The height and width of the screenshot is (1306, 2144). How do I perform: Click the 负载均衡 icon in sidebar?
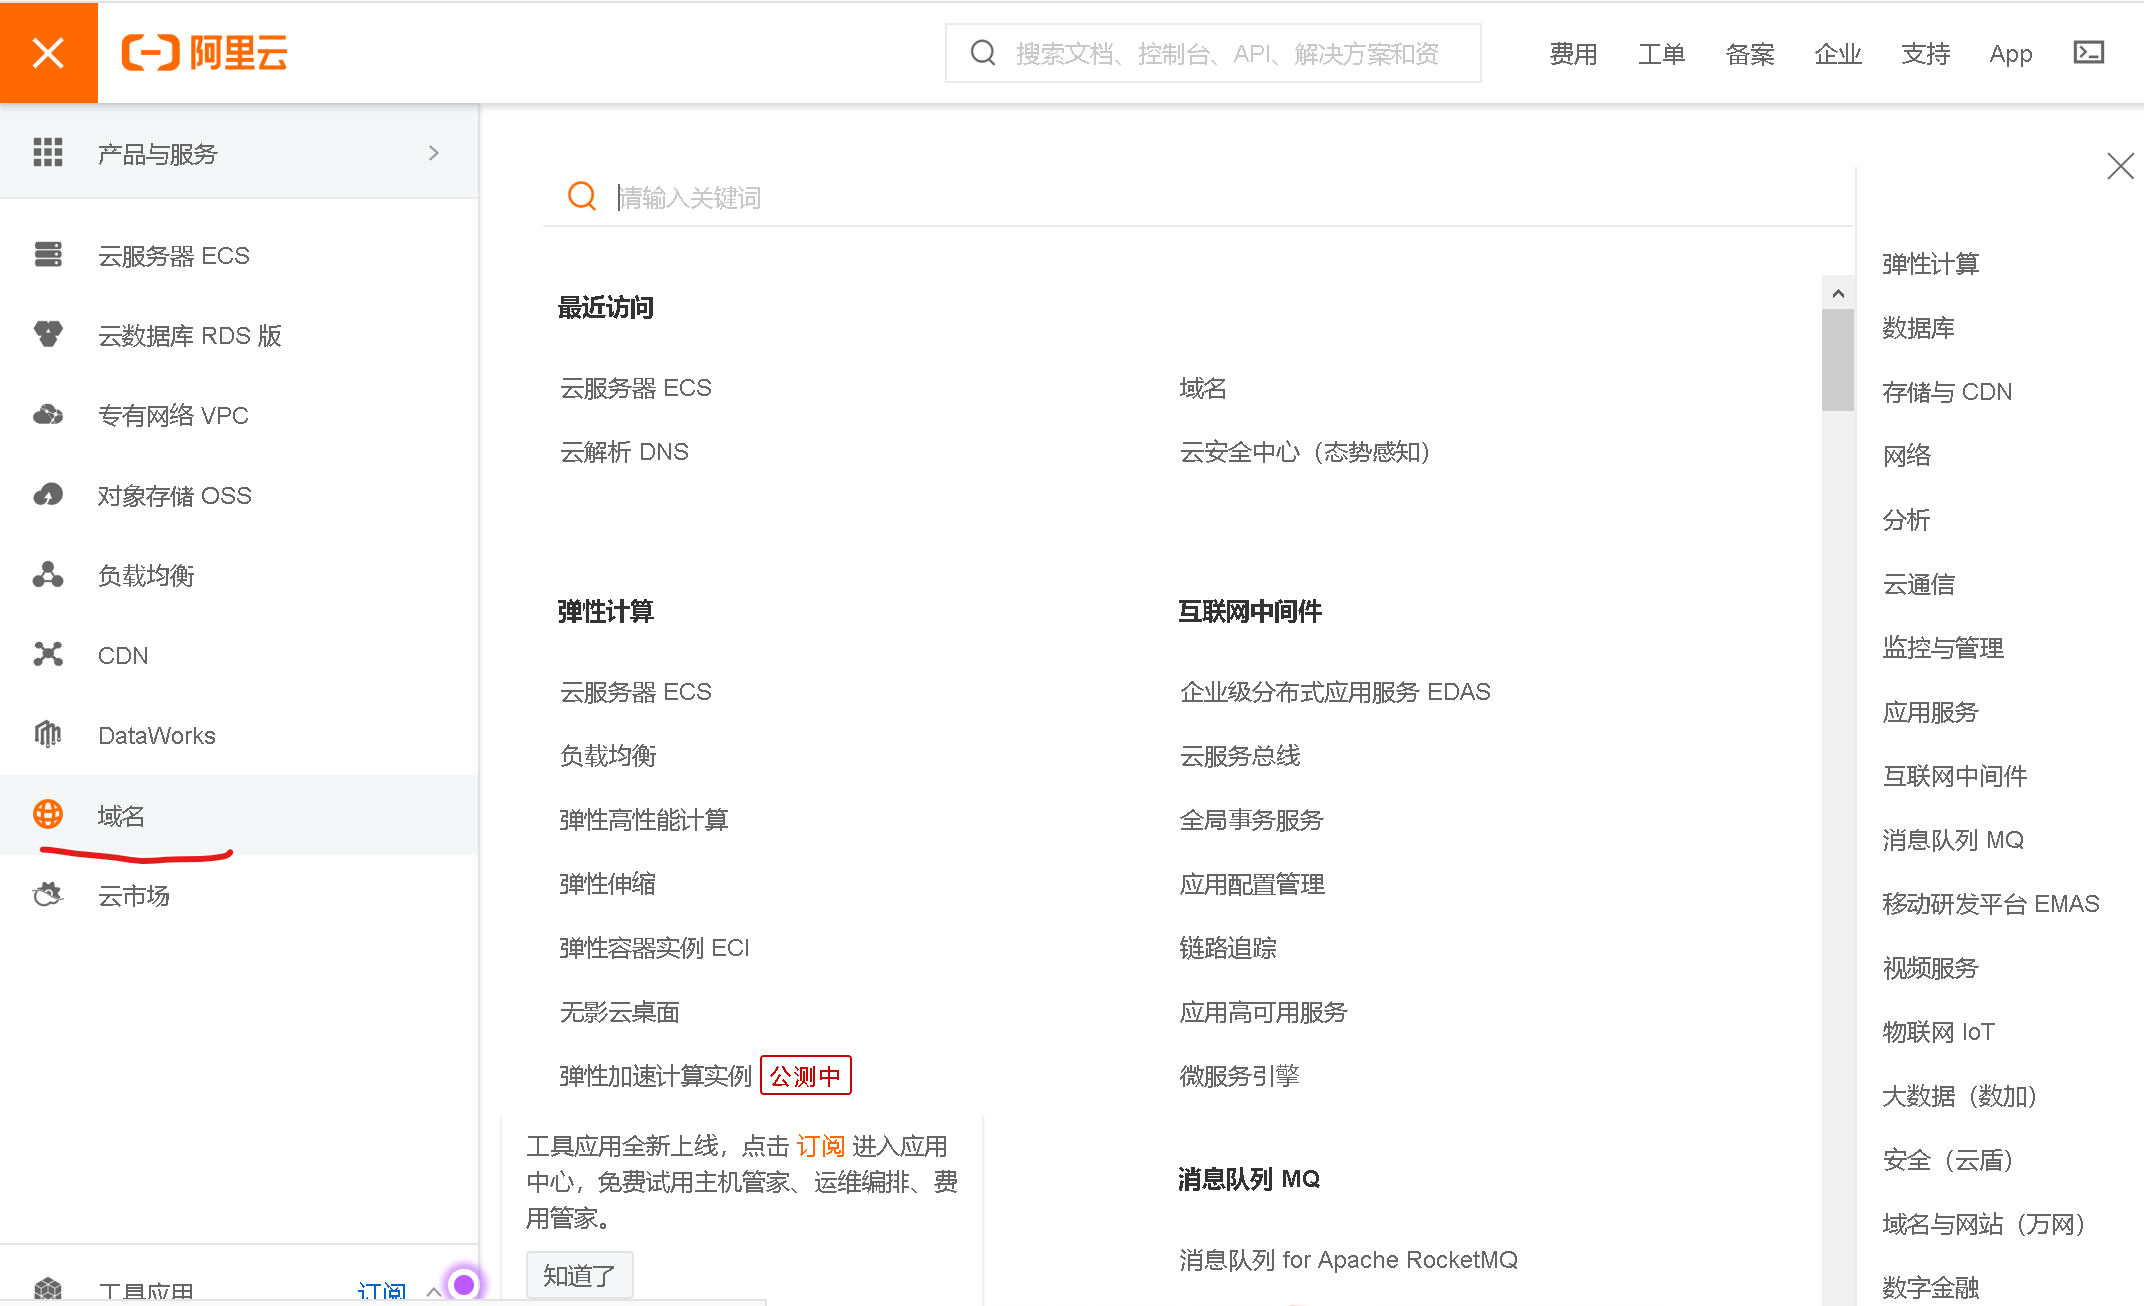point(48,575)
